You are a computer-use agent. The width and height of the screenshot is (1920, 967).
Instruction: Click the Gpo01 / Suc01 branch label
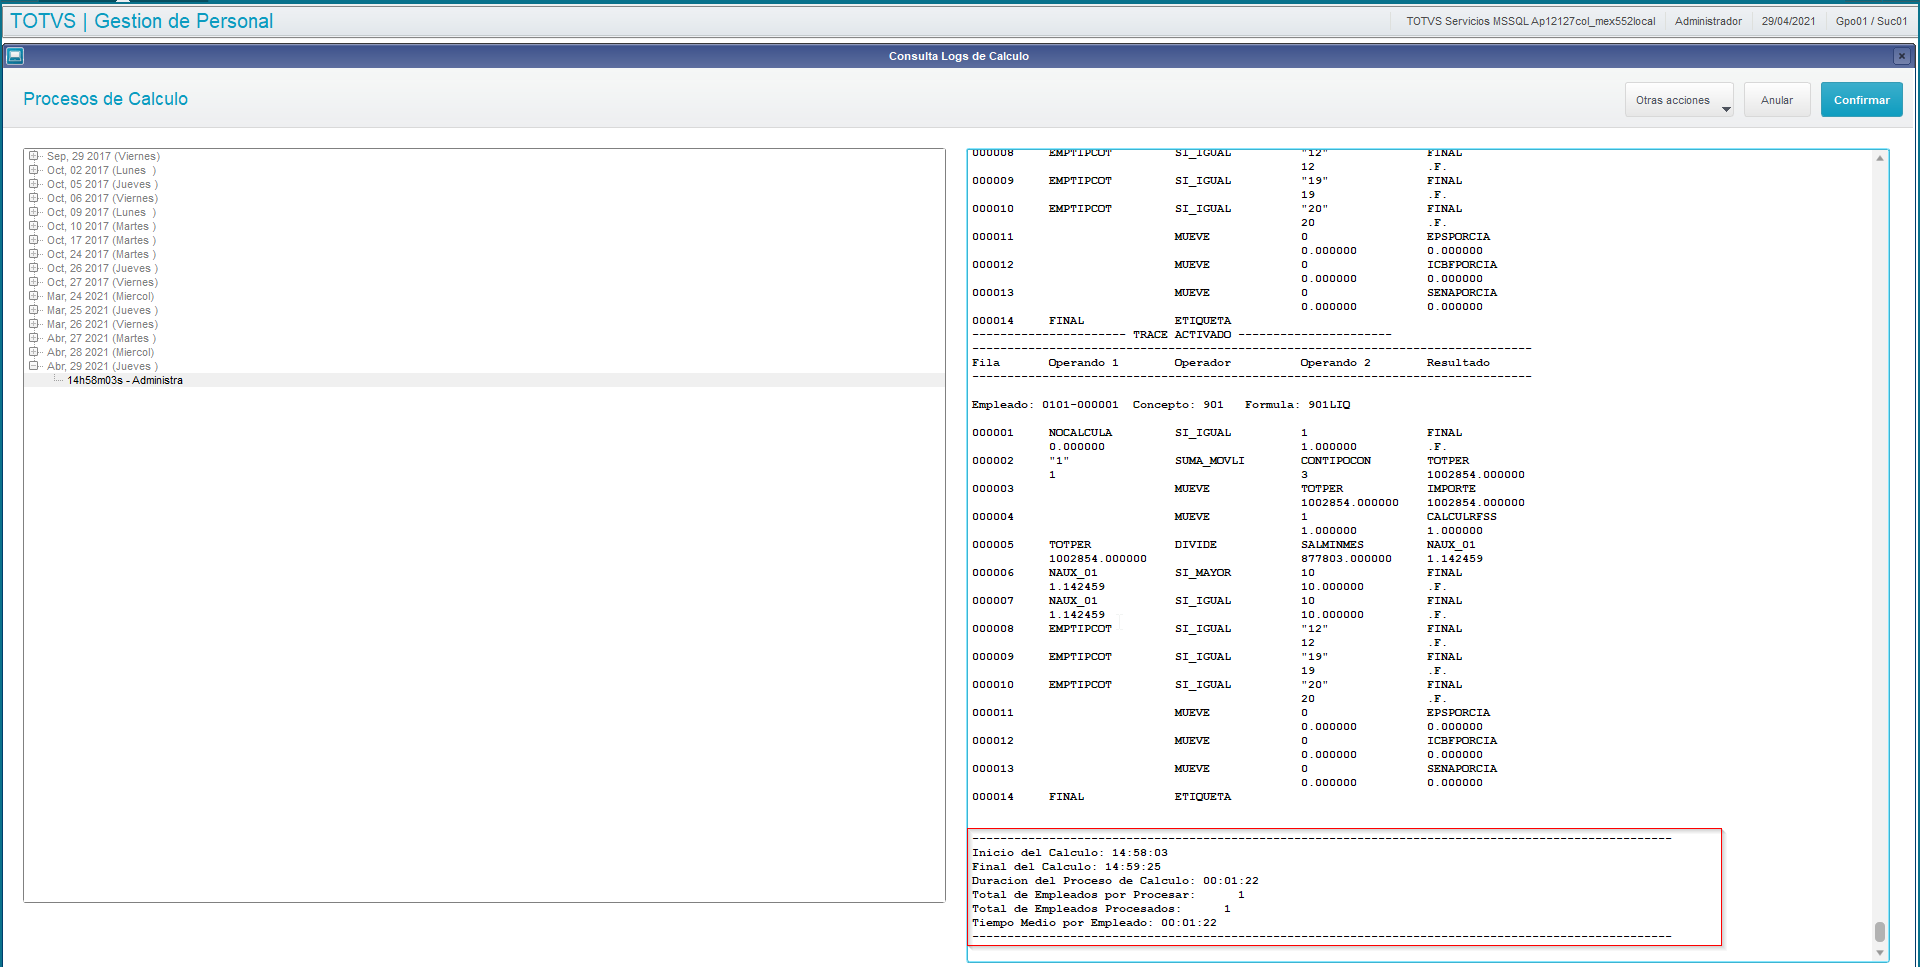(1871, 21)
